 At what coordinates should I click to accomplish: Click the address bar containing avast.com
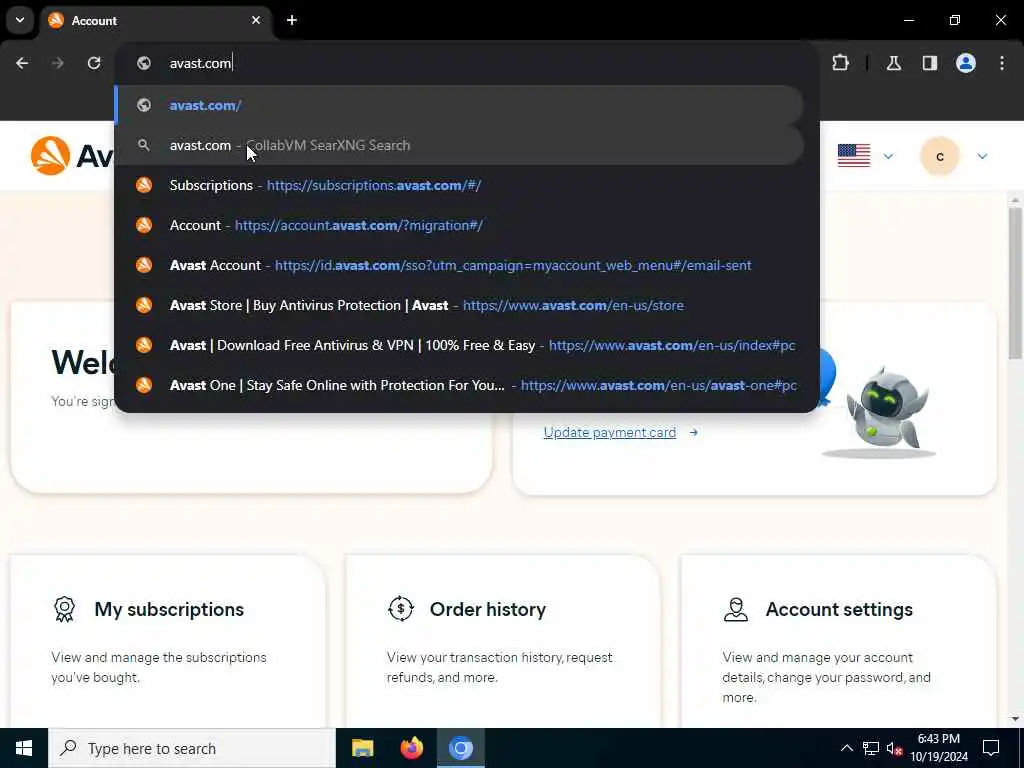(467, 63)
